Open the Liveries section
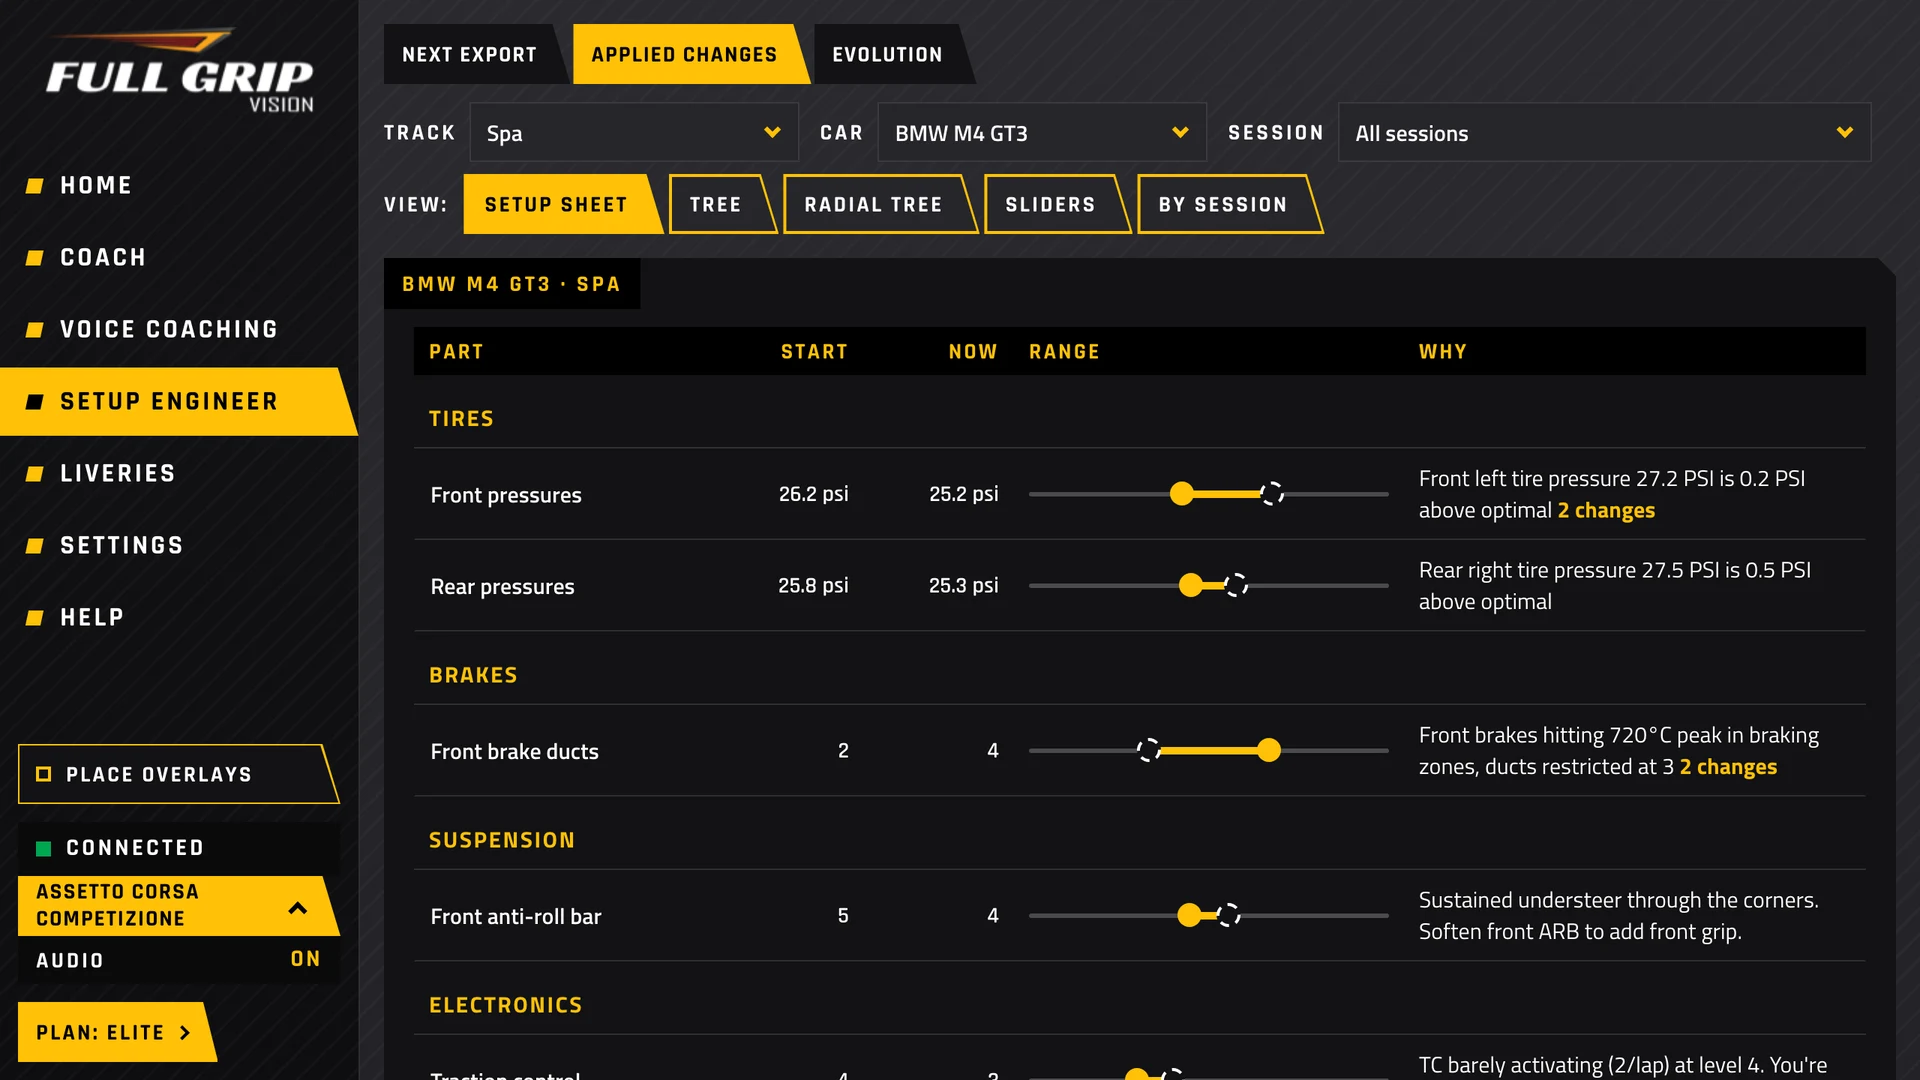Screen dimensions: 1920x1080 tap(178, 474)
